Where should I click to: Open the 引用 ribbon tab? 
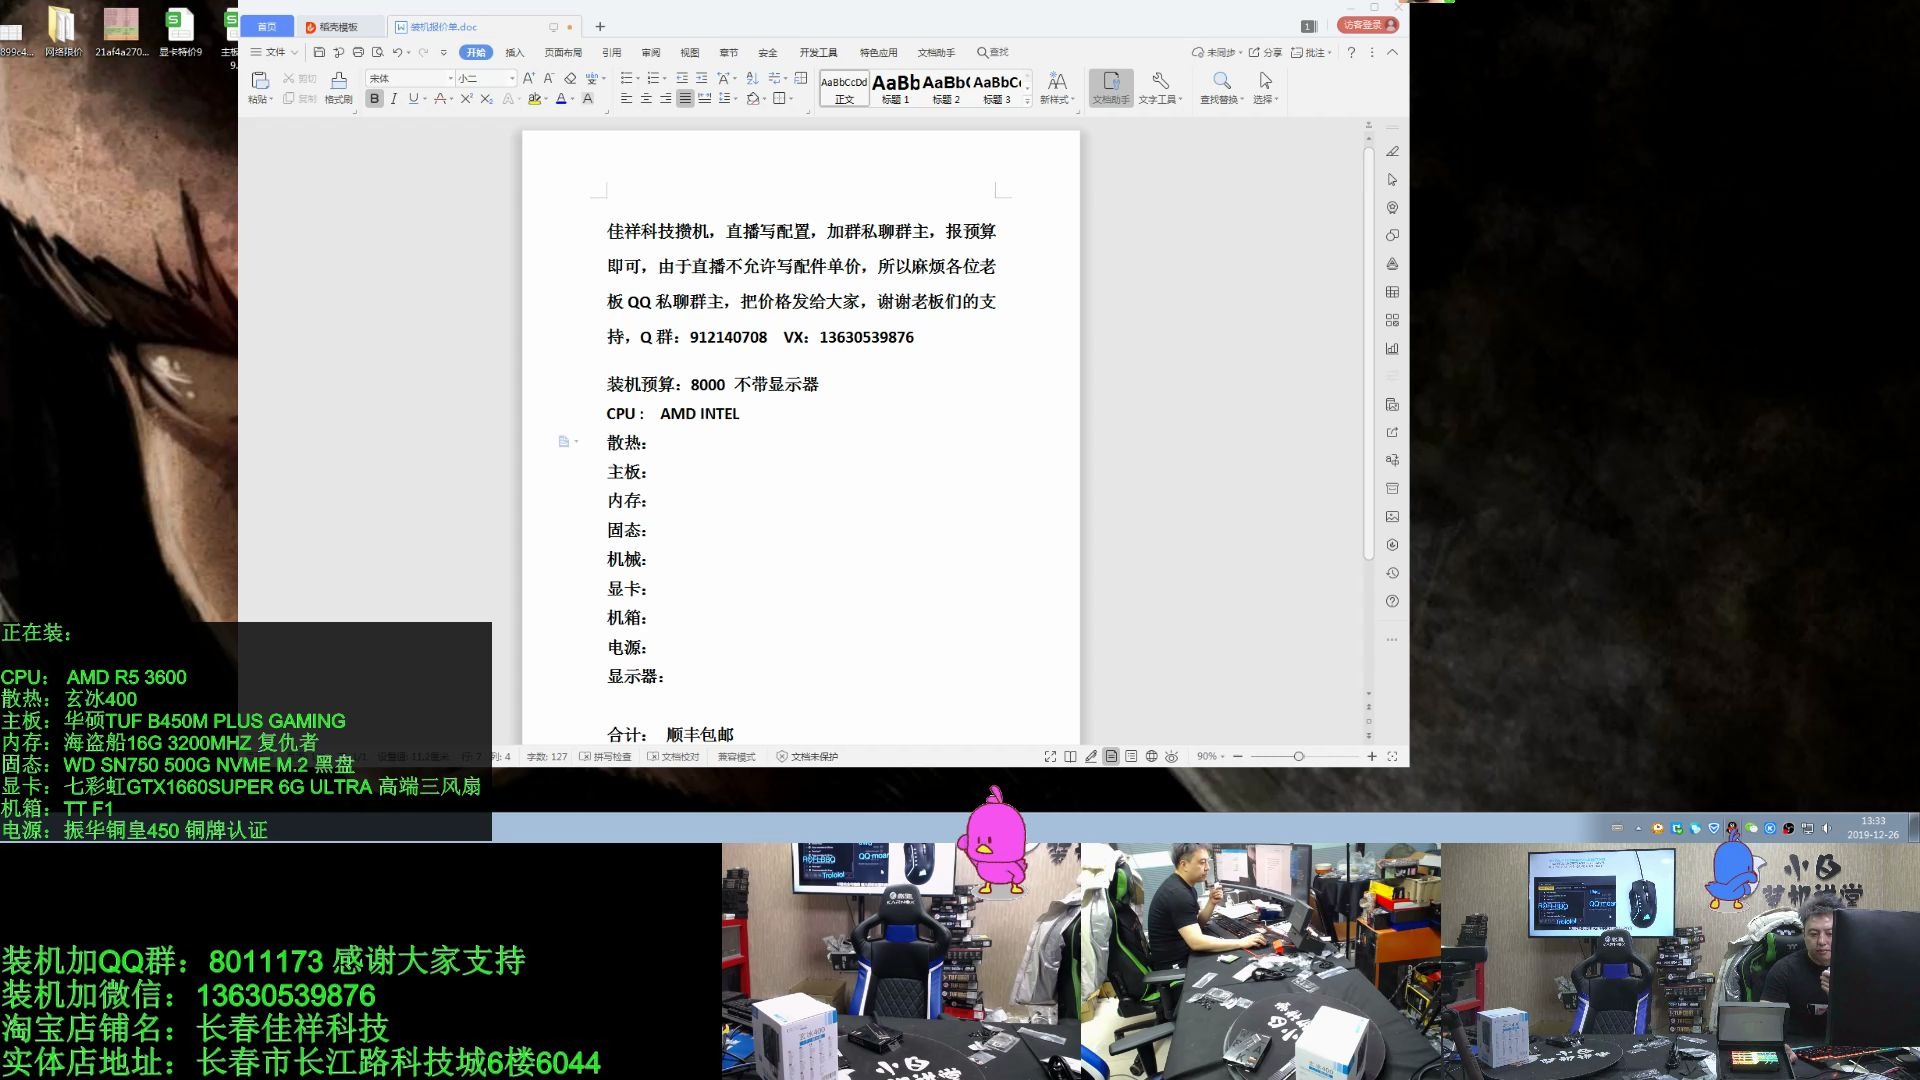pos(612,53)
